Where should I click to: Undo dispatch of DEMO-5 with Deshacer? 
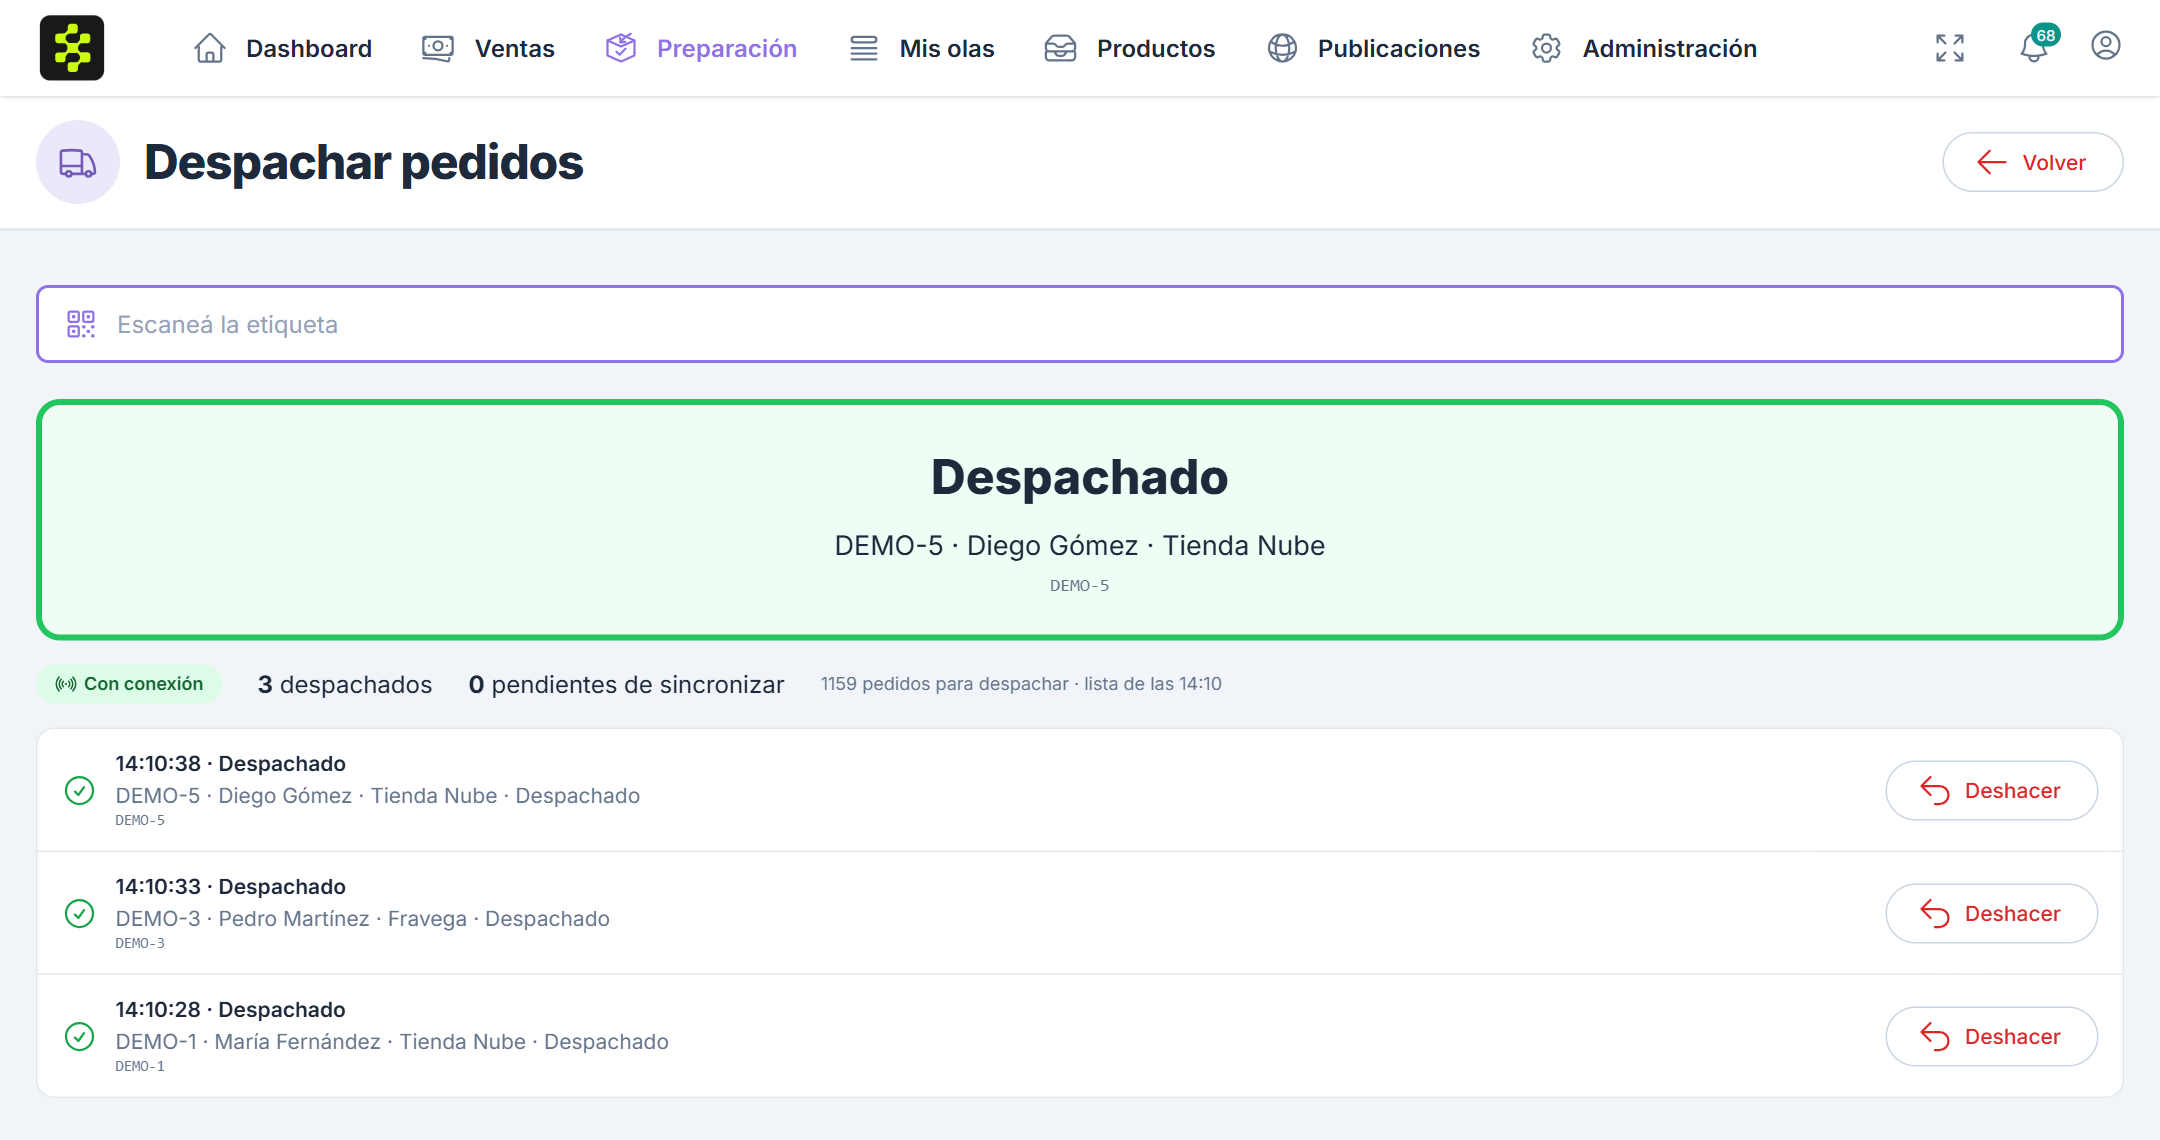tap(1992, 791)
